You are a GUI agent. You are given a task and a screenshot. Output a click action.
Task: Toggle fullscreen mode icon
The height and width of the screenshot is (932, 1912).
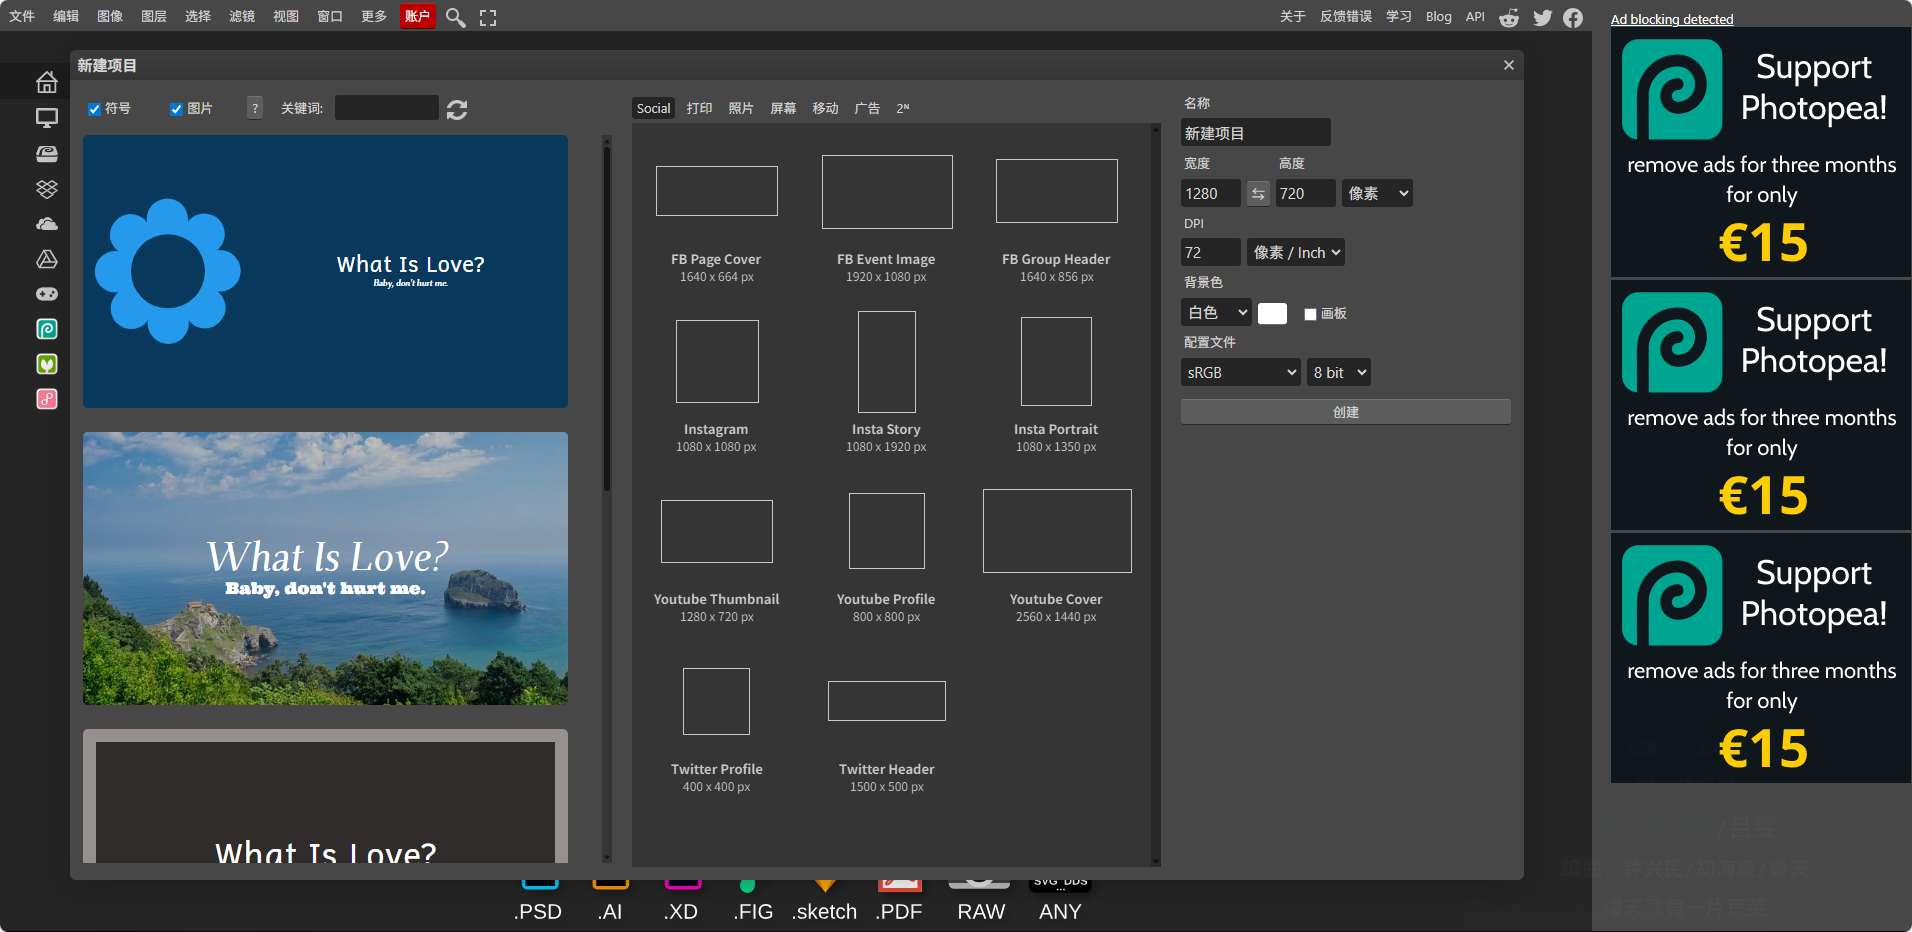pos(488,17)
